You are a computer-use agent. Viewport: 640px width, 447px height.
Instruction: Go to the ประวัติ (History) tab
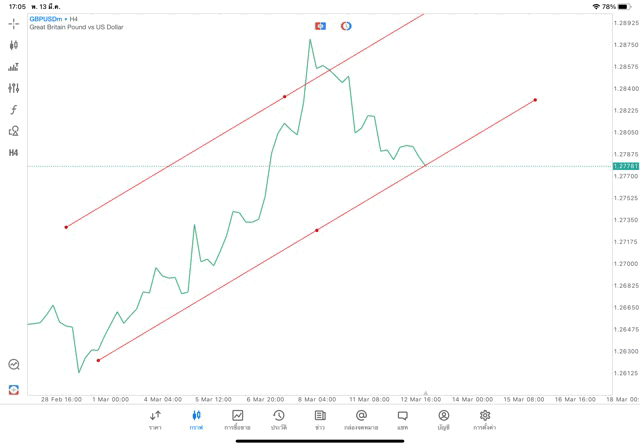[x=279, y=420]
